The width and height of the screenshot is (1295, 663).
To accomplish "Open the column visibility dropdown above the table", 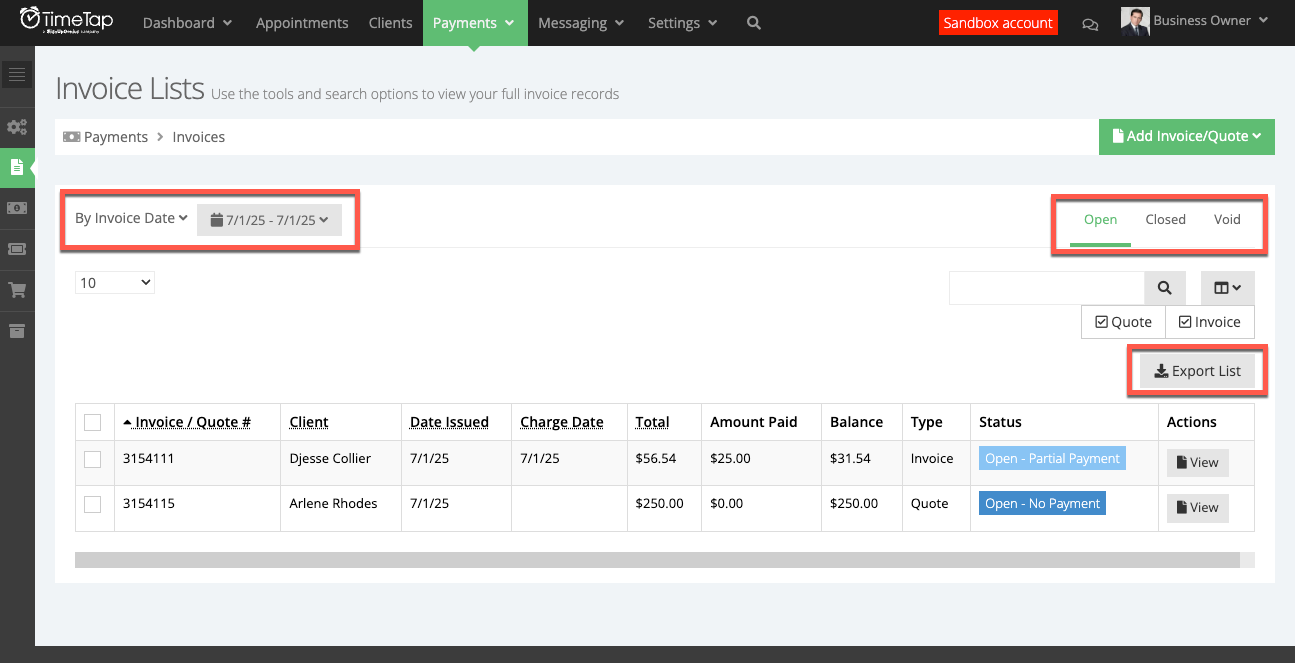I will point(1227,287).
